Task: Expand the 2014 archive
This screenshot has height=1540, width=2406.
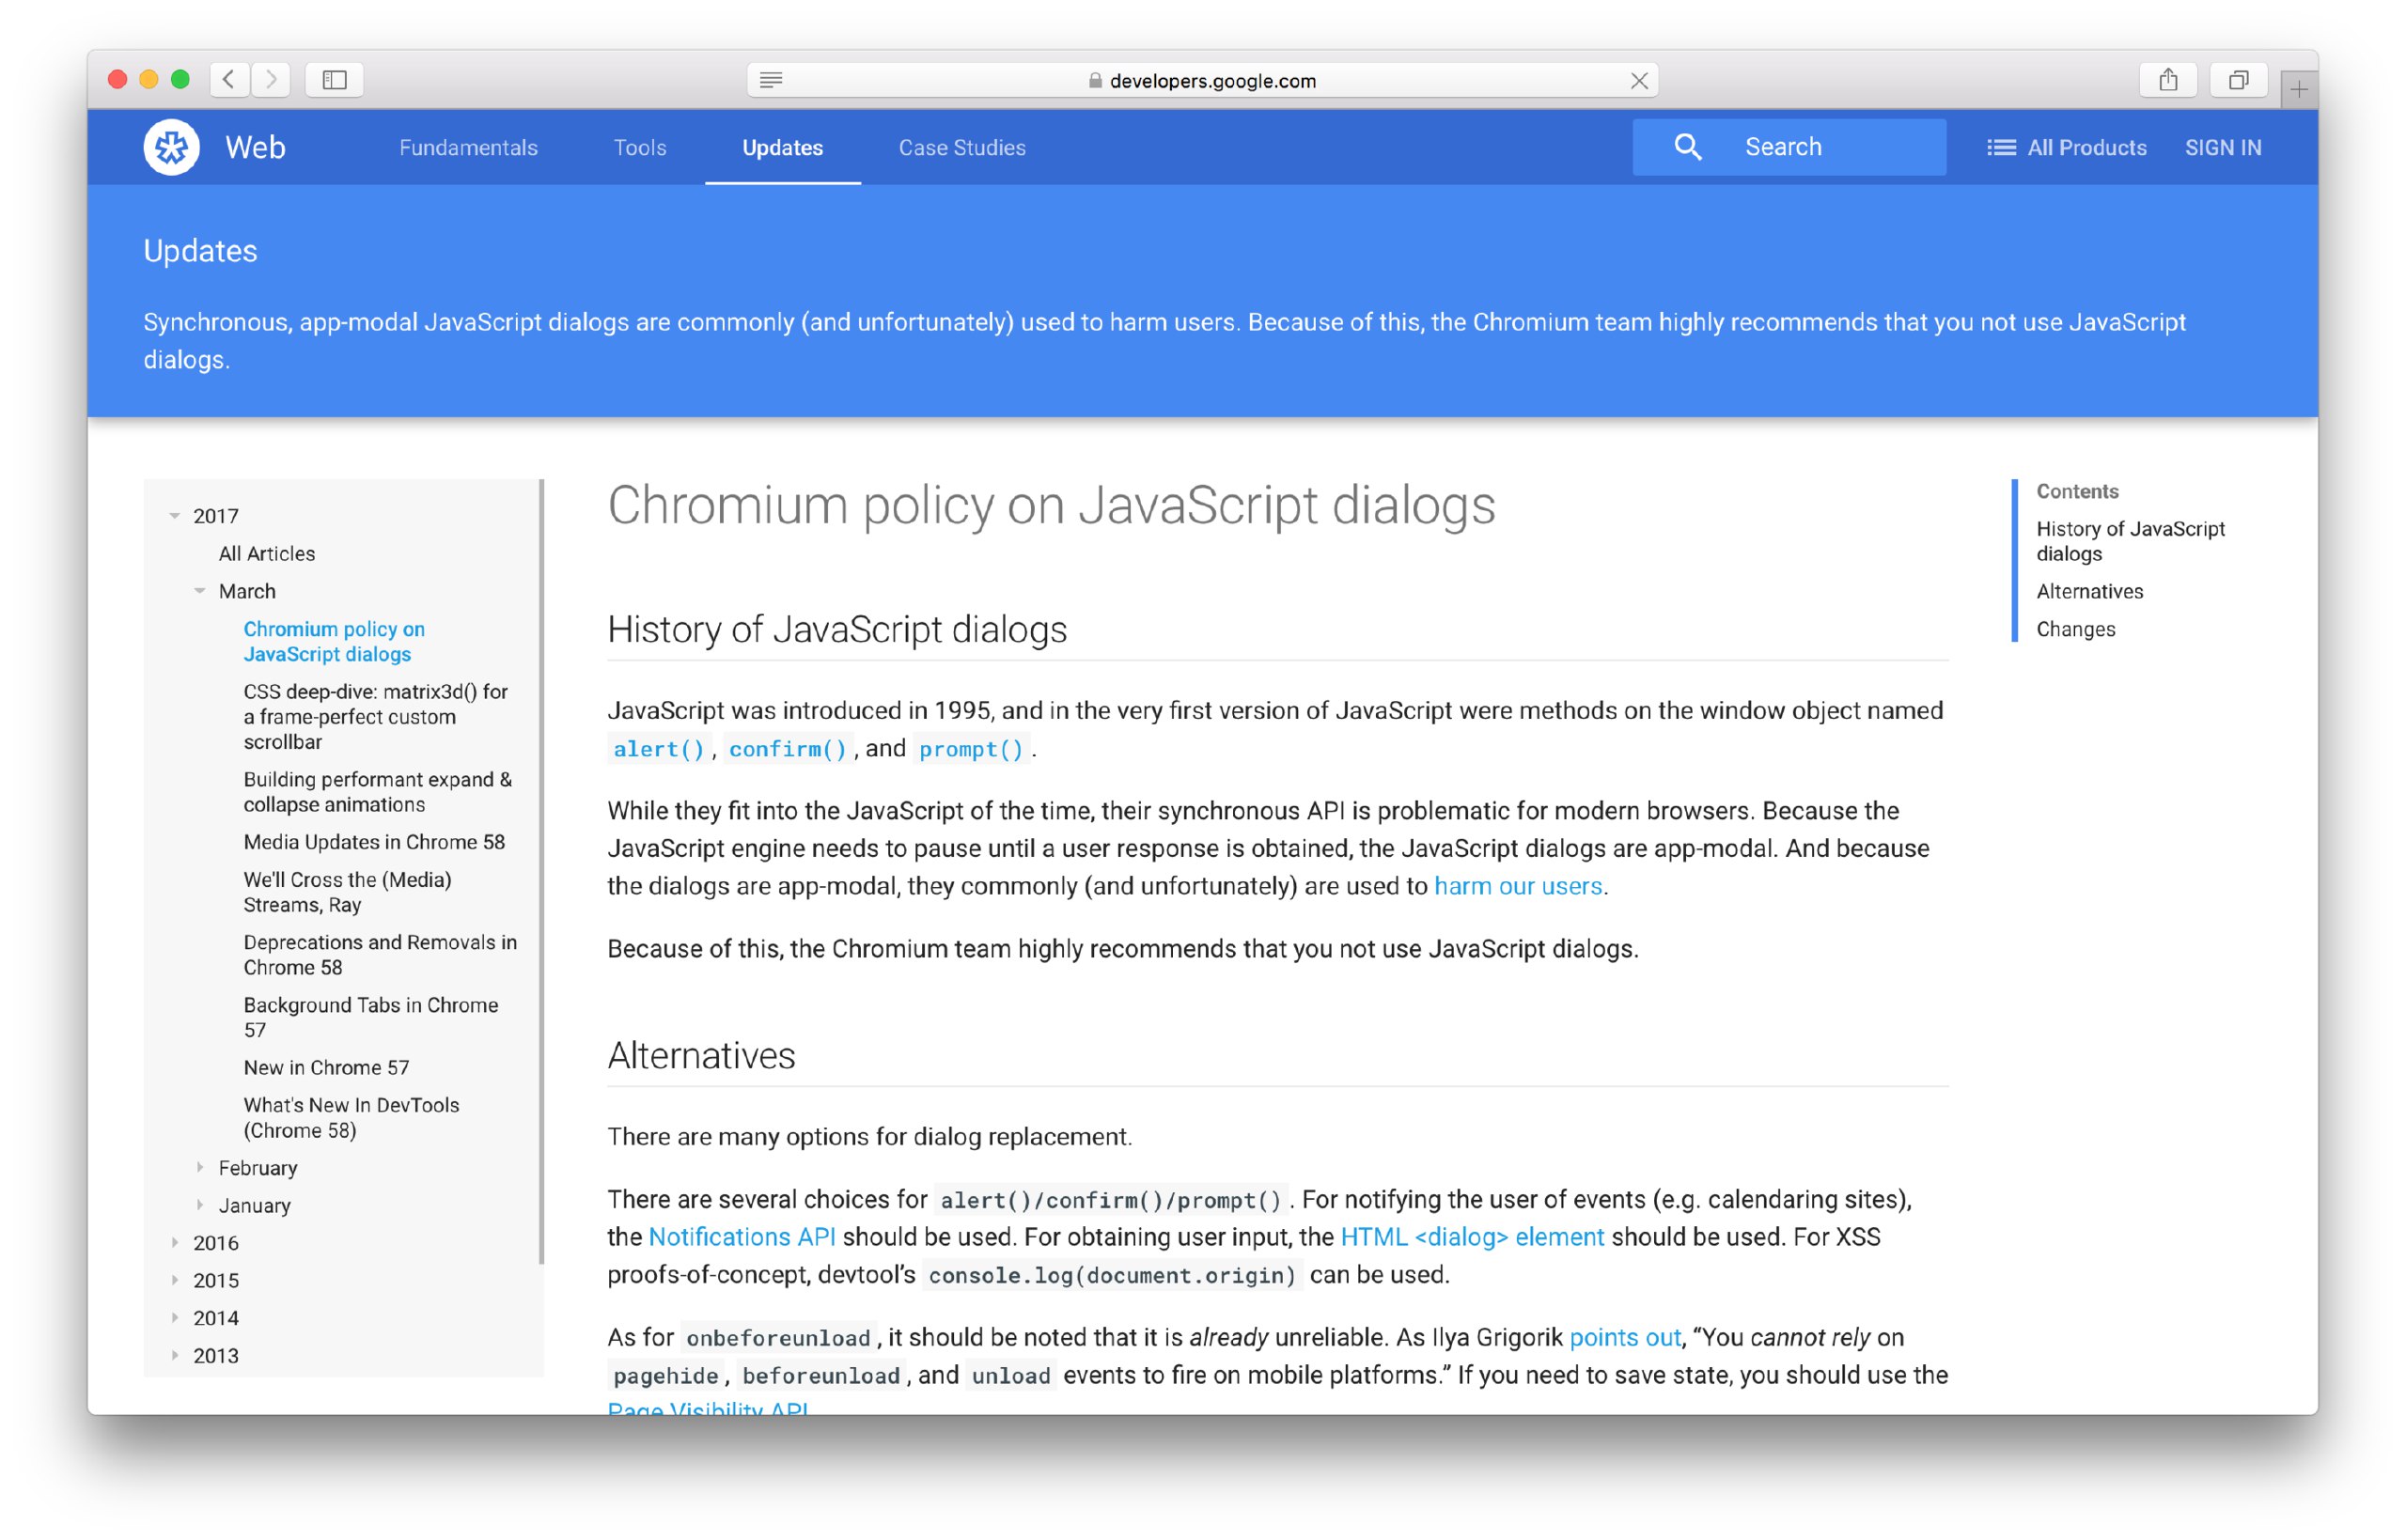Action: click(175, 1317)
